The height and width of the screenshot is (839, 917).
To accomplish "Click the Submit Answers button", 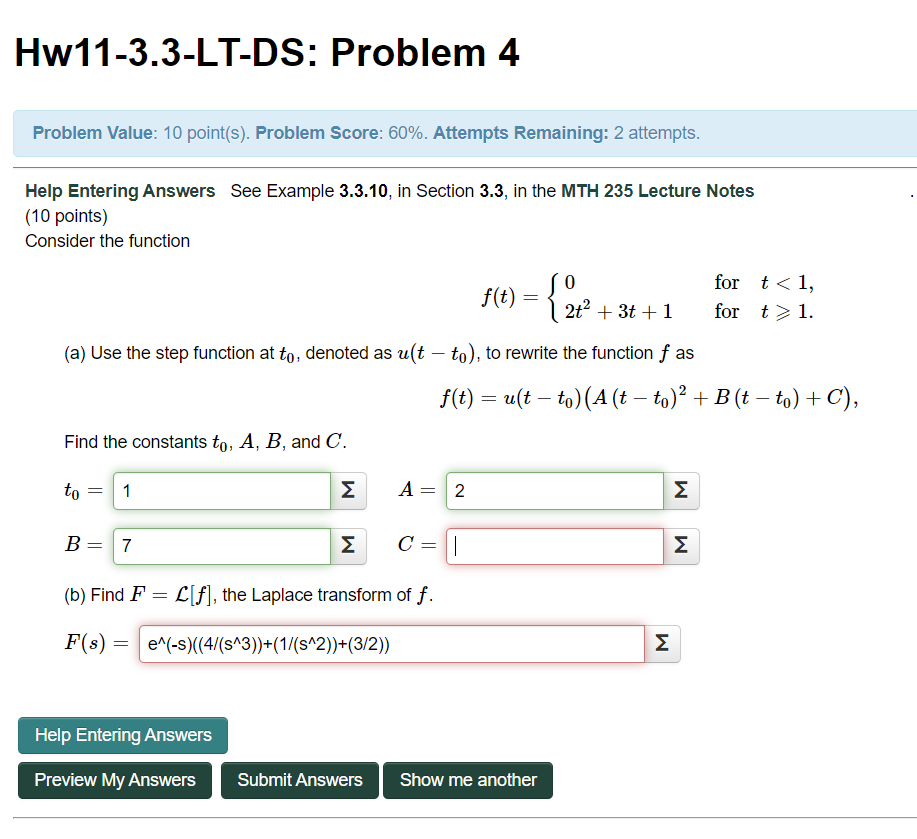I will tap(299, 780).
